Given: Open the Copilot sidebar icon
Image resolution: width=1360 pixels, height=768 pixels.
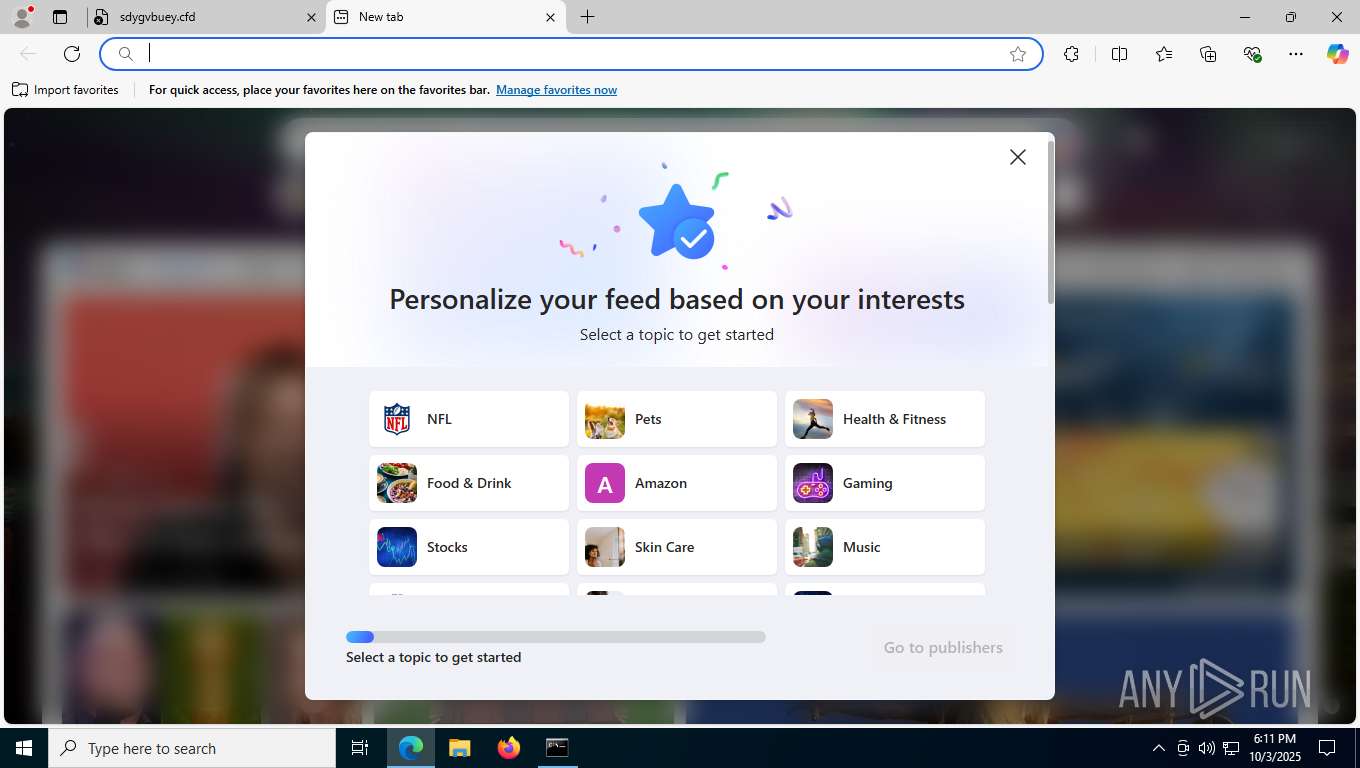Looking at the screenshot, I should pyautogui.click(x=1337, y=54).
